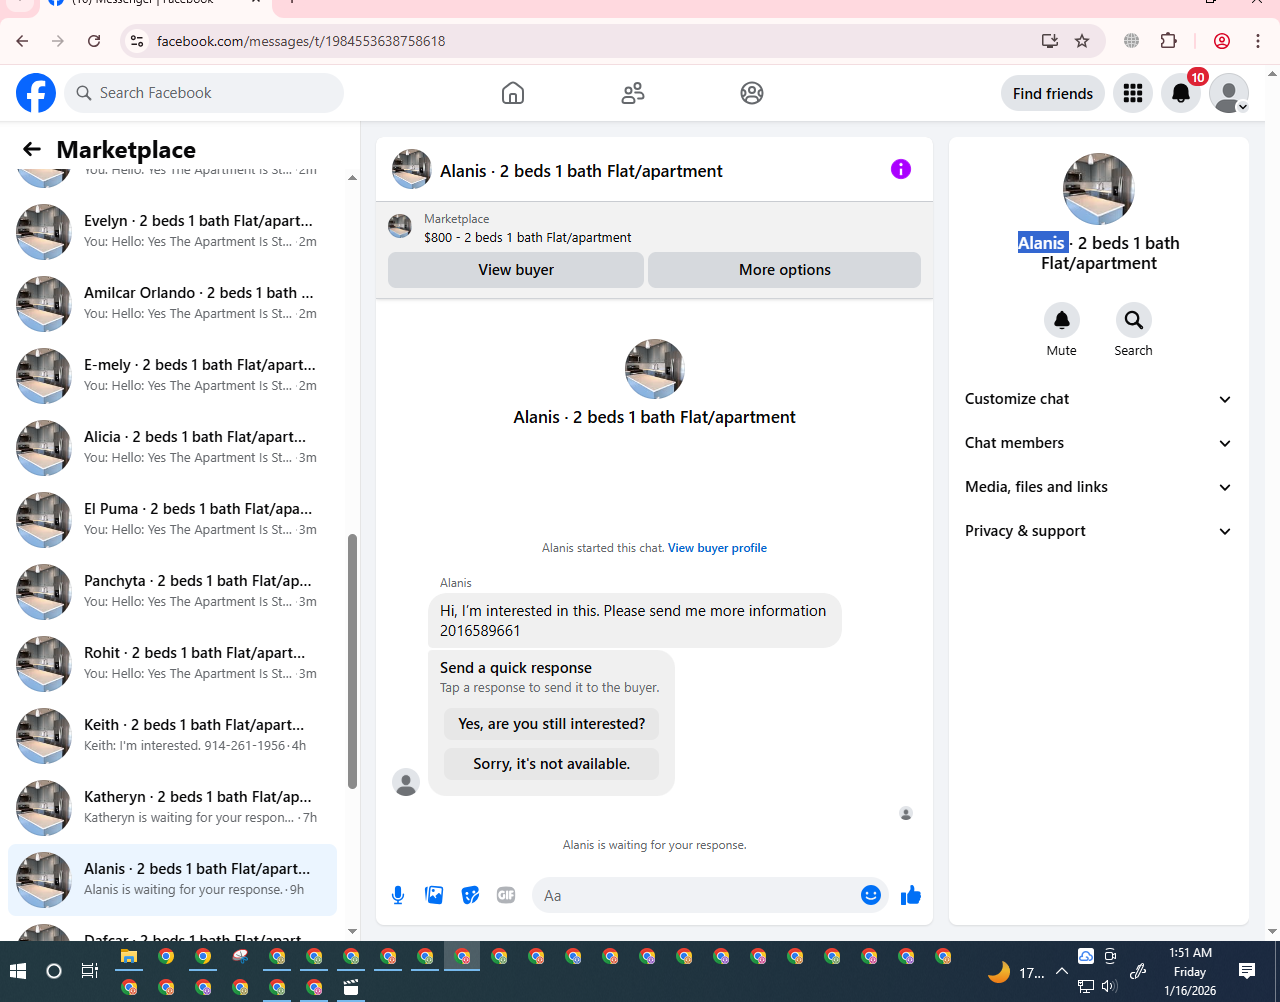
Task: Click the Search Facebook field
Action: click(204, 93)
